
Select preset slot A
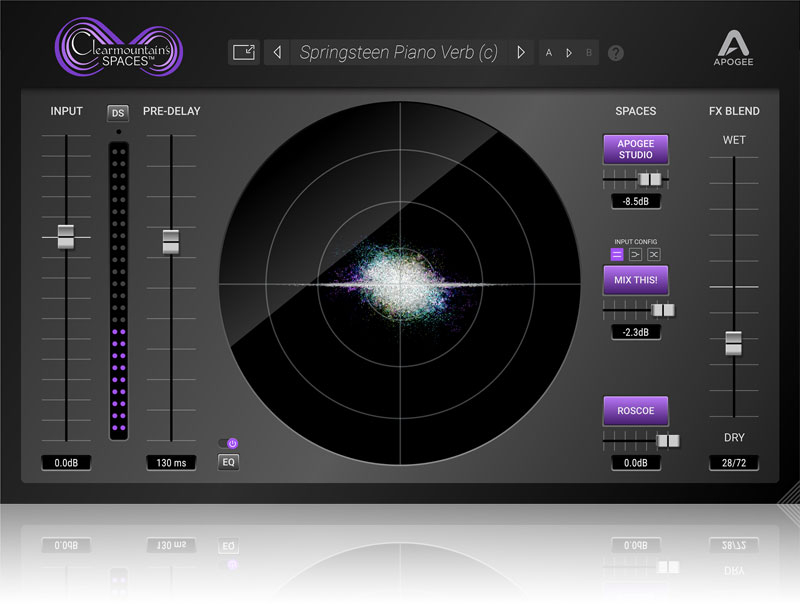coord(549,53)
